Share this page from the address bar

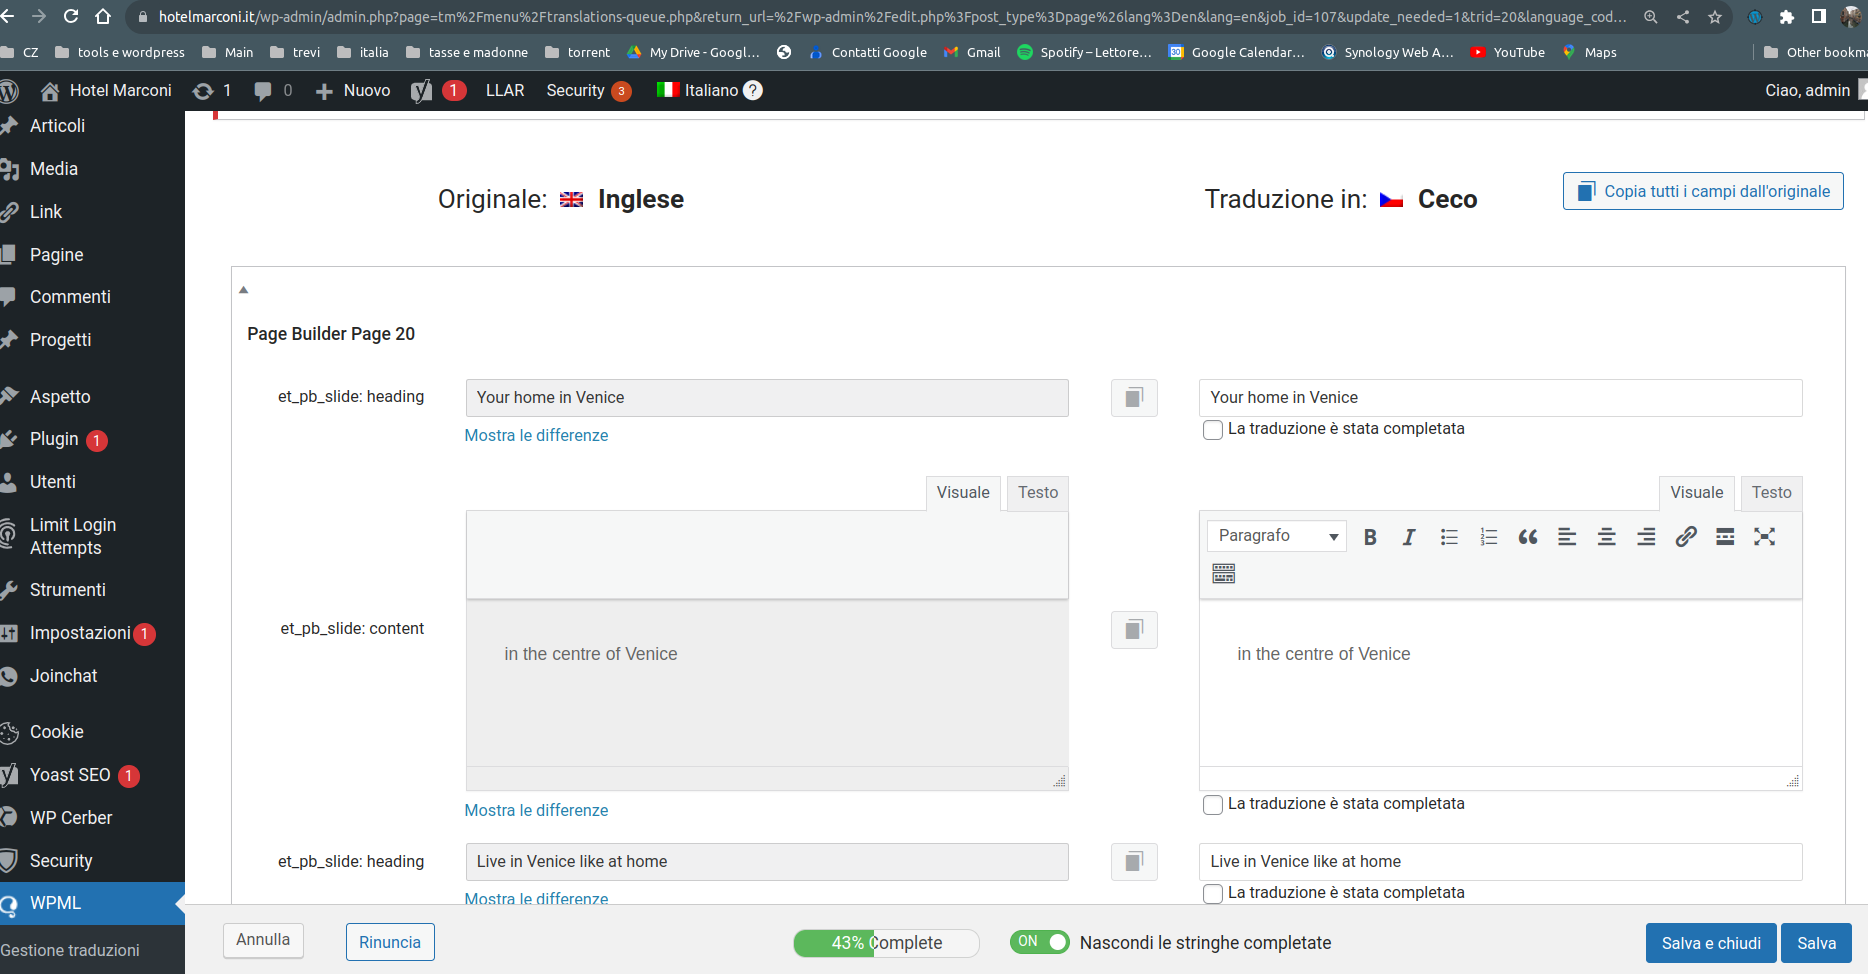1683,17
